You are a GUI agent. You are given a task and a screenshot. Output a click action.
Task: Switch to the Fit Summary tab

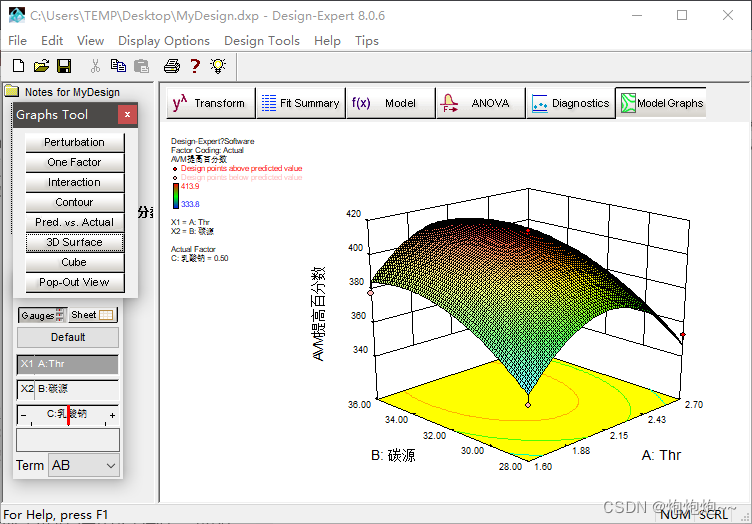click(301, 103)
